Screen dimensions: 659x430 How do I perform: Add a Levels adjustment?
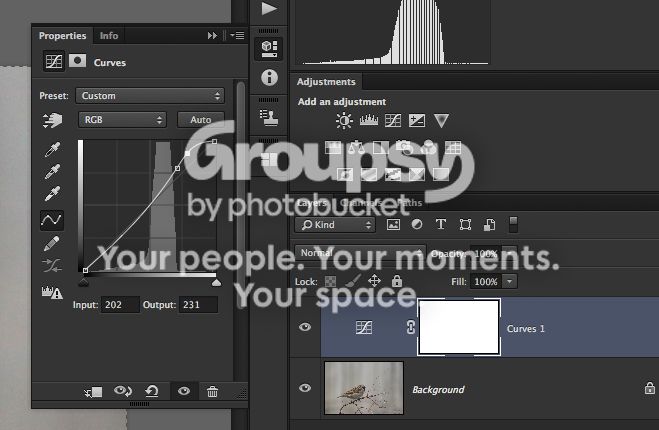(x=369, y=121)
